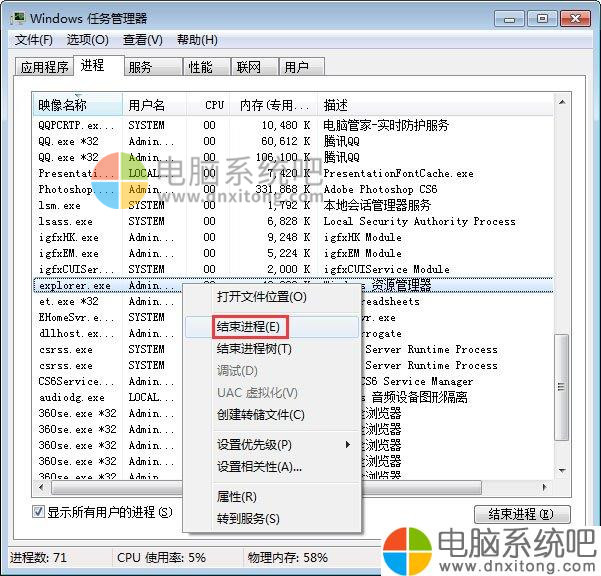Click 进程数: 71 in status bar
Viewport: 601px width, 576px height.
pyautogui.click(x=38, y=557)
